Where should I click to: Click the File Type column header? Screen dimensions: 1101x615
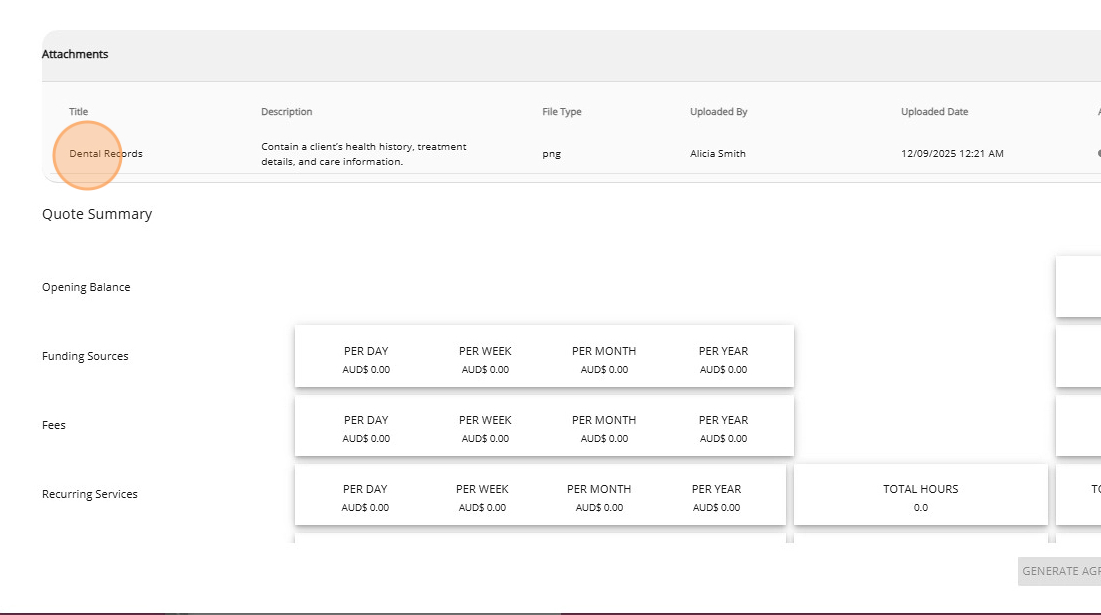click(x=562, y=112)
